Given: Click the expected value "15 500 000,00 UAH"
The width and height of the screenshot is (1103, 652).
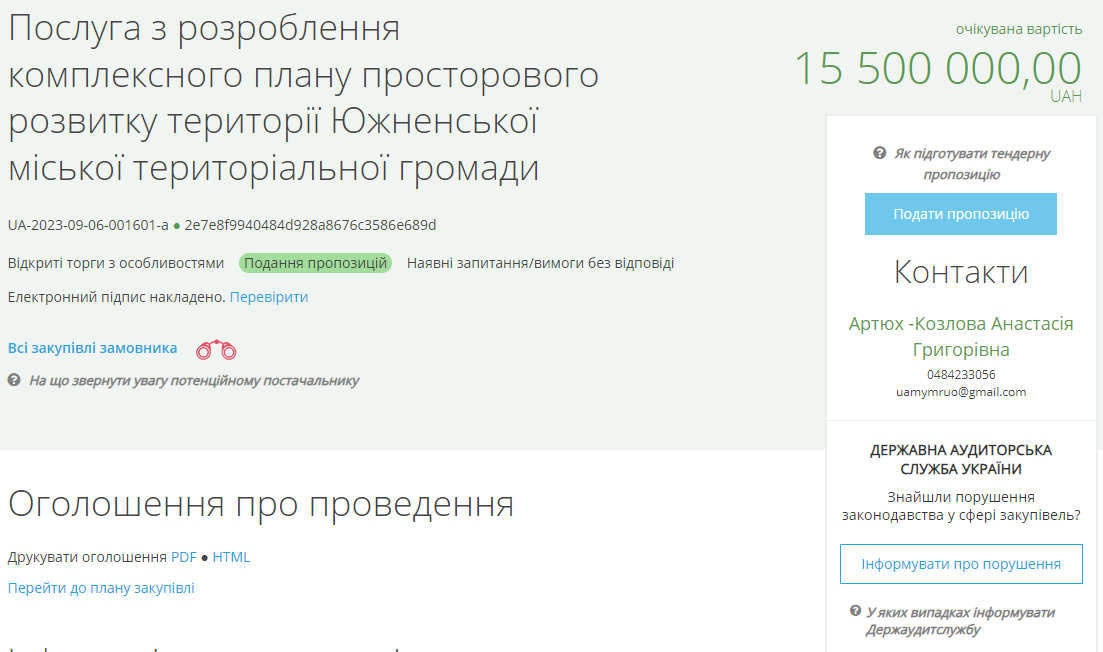Looking at the screenshot, I should 941,70.
